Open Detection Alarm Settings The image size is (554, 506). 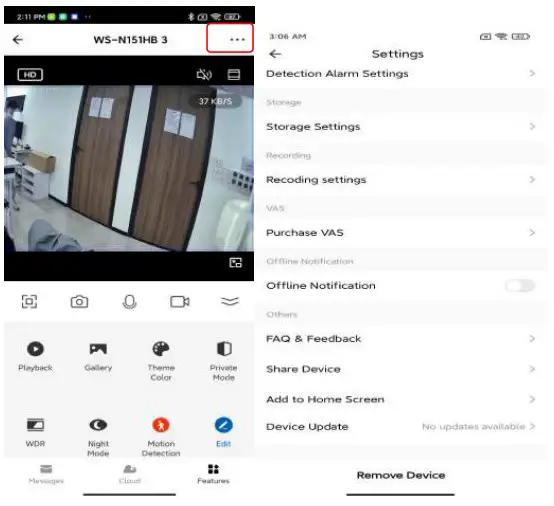pos(401,73)
